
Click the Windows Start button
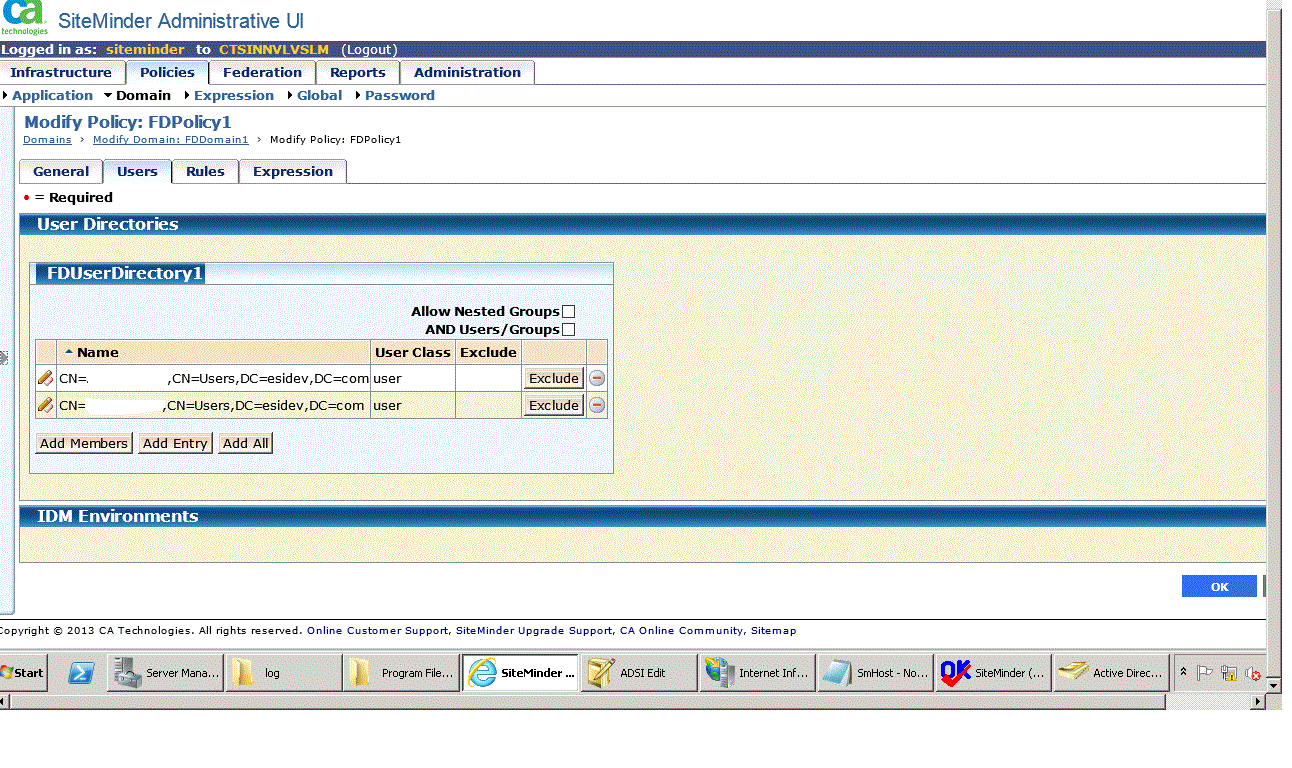tap(23, 673)
